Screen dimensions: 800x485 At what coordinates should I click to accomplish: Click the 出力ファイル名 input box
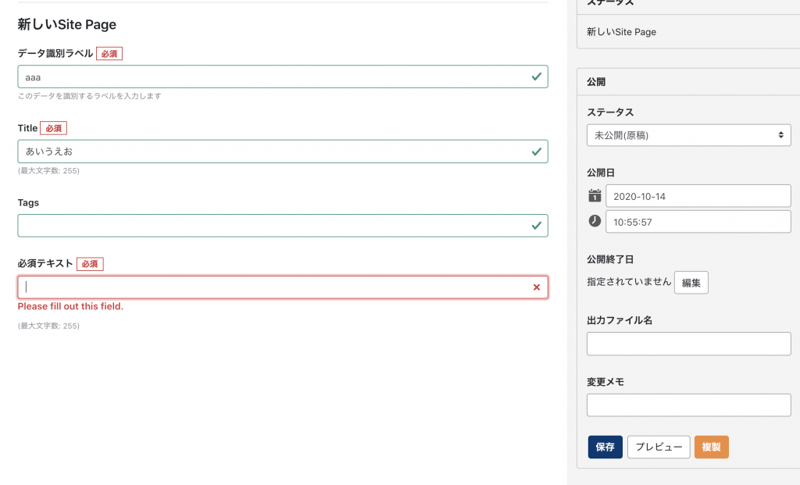click(x=688, y=344)
